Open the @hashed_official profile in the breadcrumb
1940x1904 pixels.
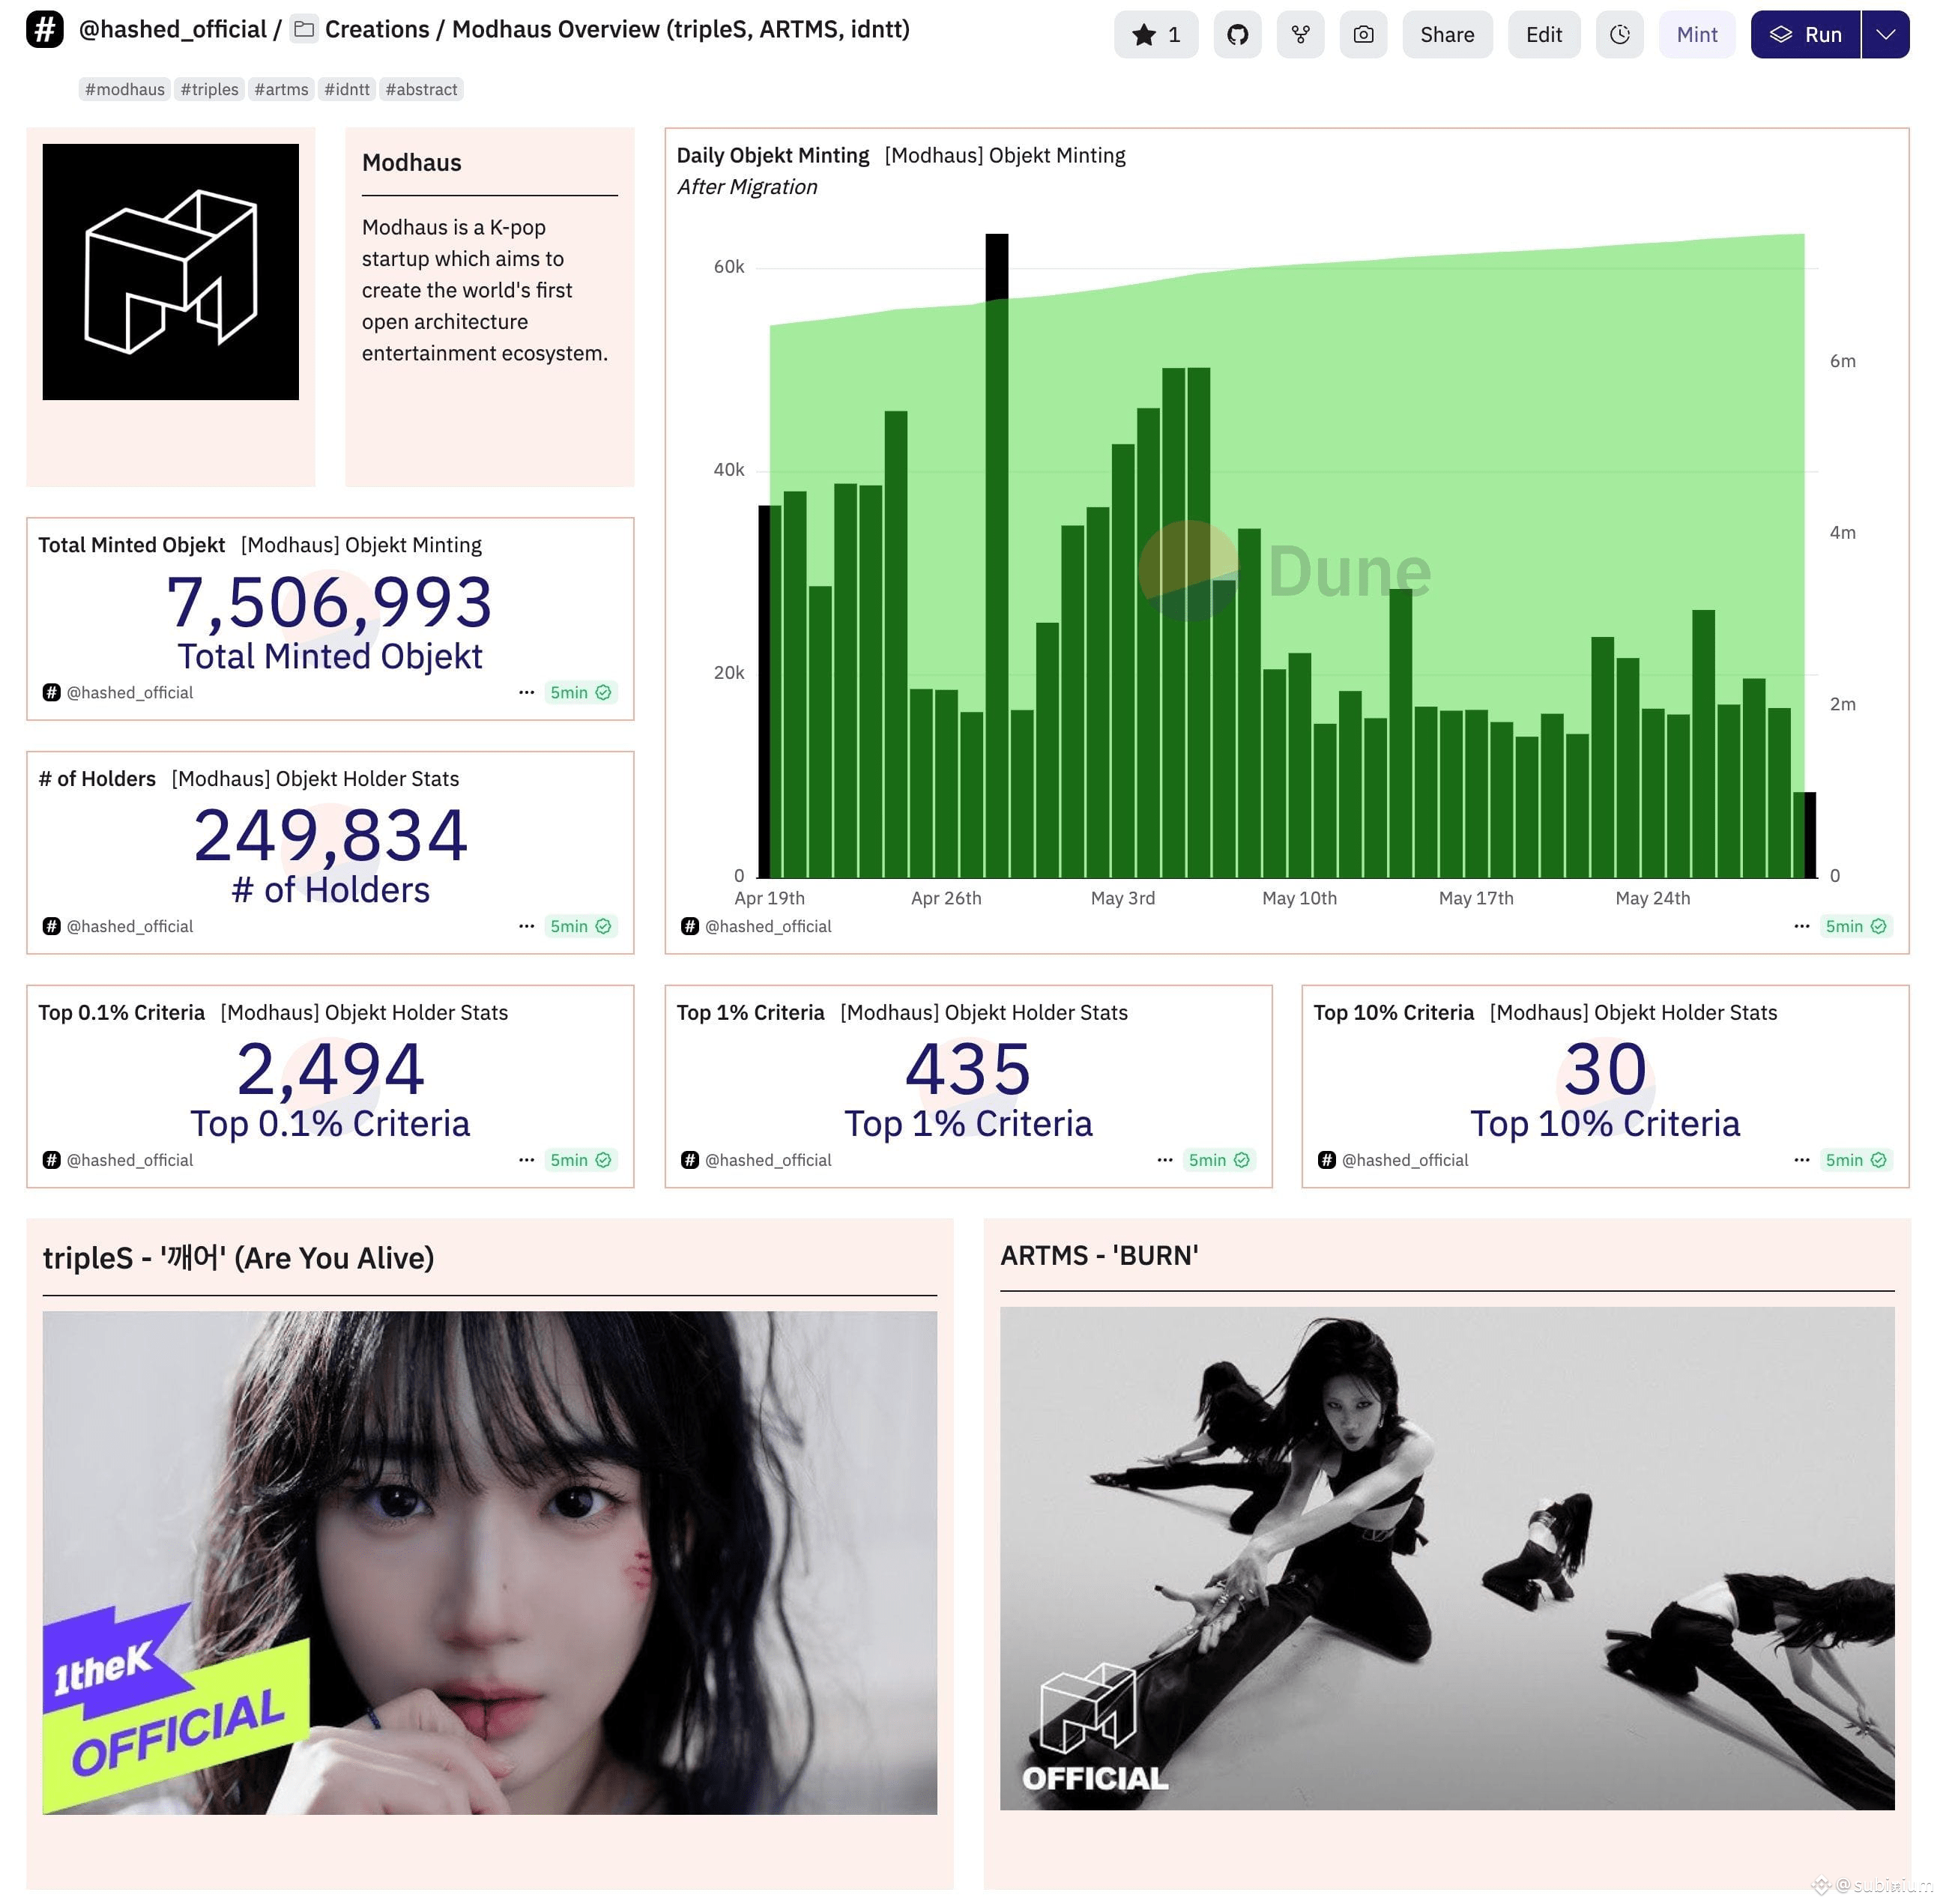point(173,30)
